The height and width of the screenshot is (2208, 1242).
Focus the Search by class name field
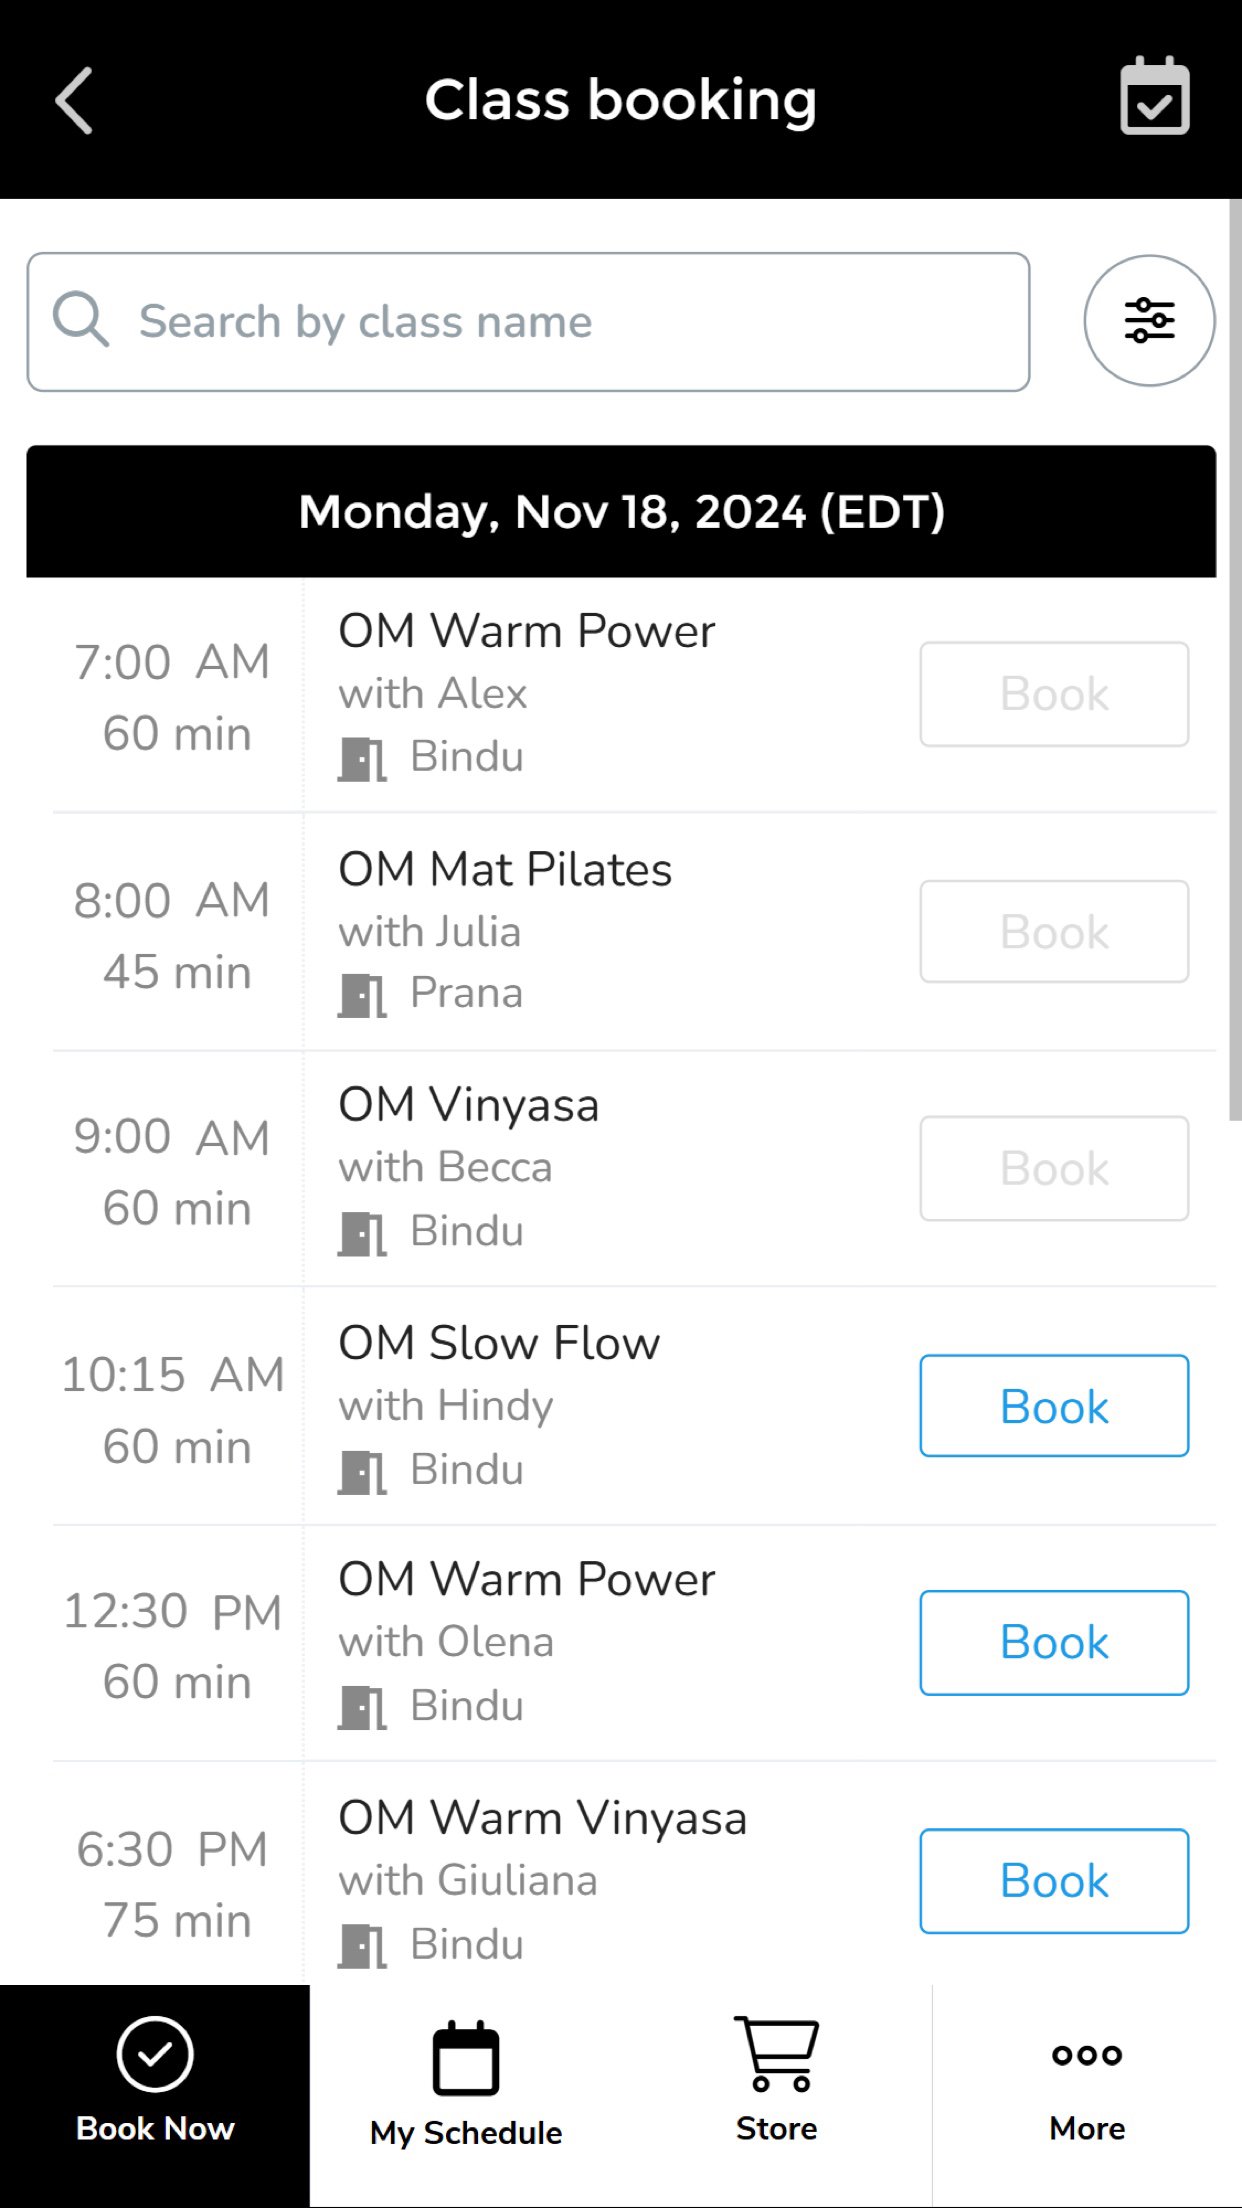580,322
